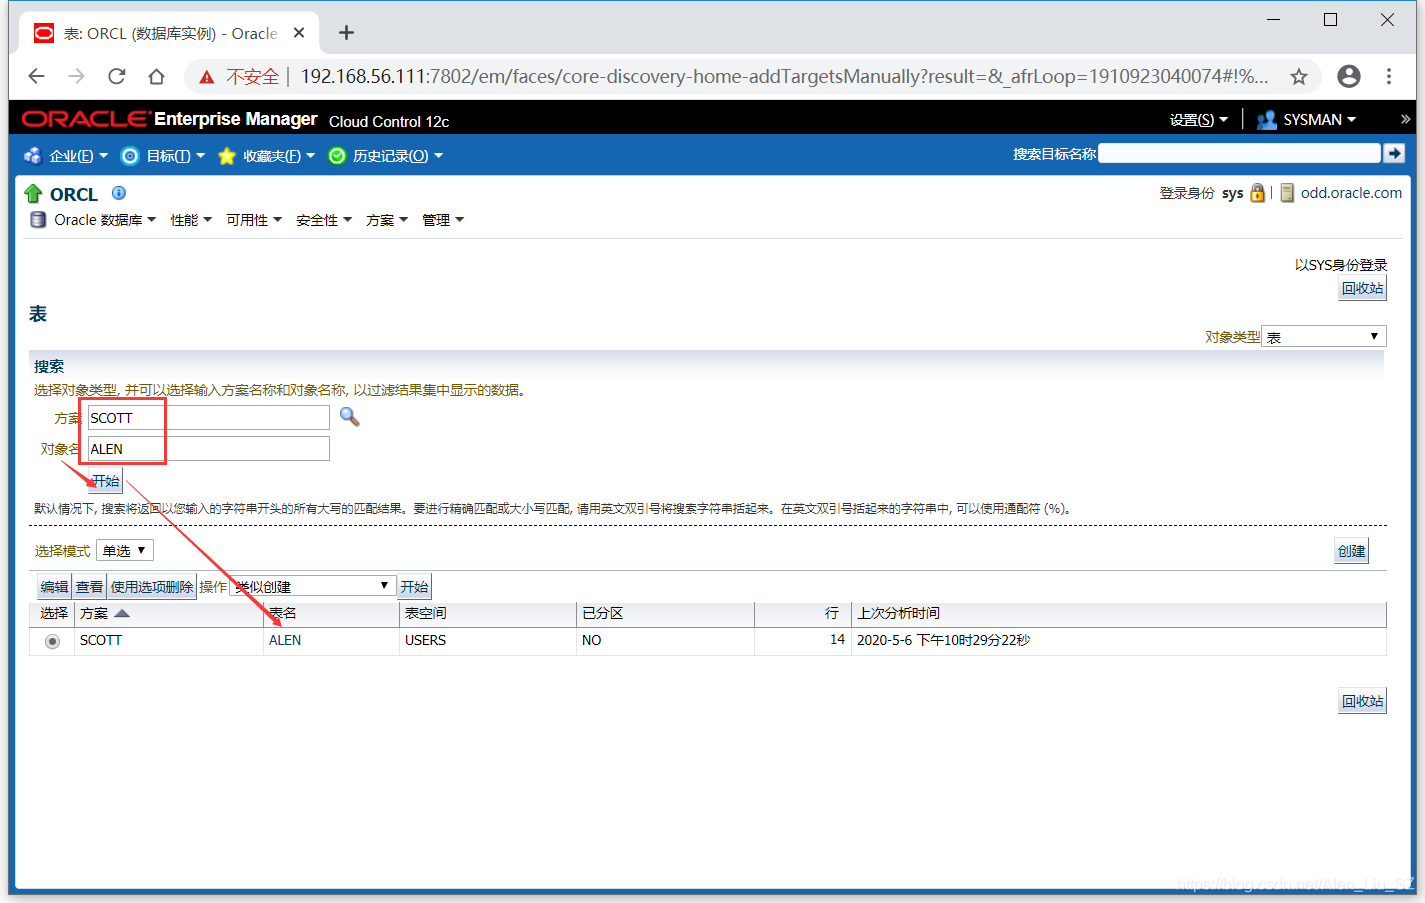The image size is (1425, 903).
Task: Click the browser back arrow
Action: tap(37, 76)
